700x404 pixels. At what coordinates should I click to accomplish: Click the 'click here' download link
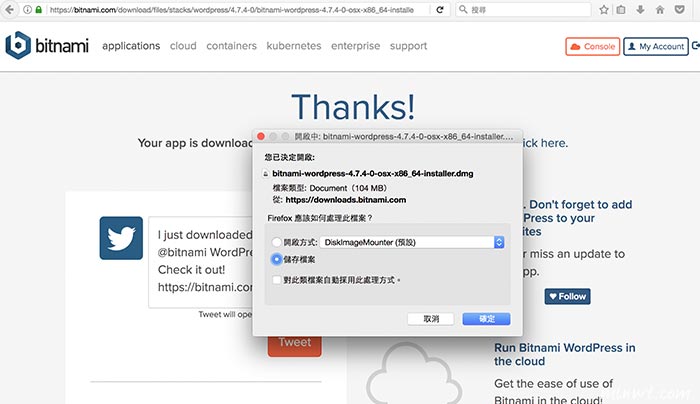(545, 143)
